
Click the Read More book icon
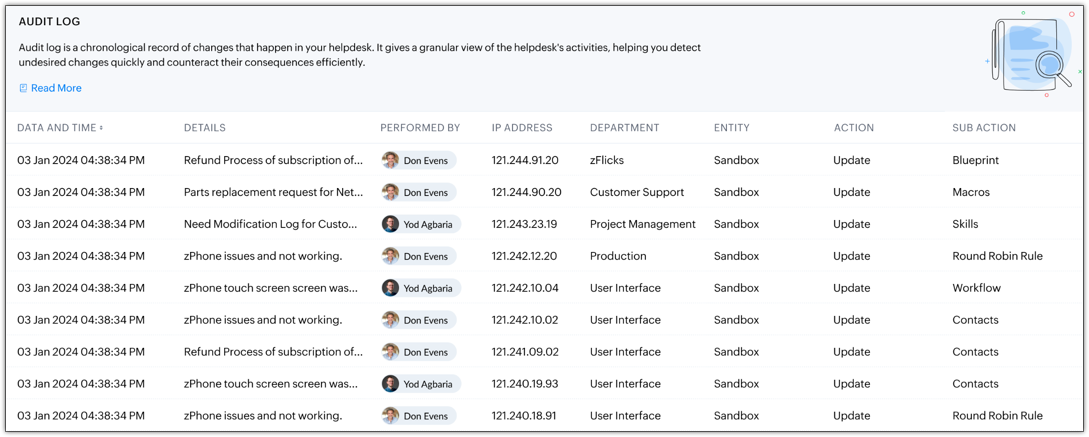tap(23, 88)
